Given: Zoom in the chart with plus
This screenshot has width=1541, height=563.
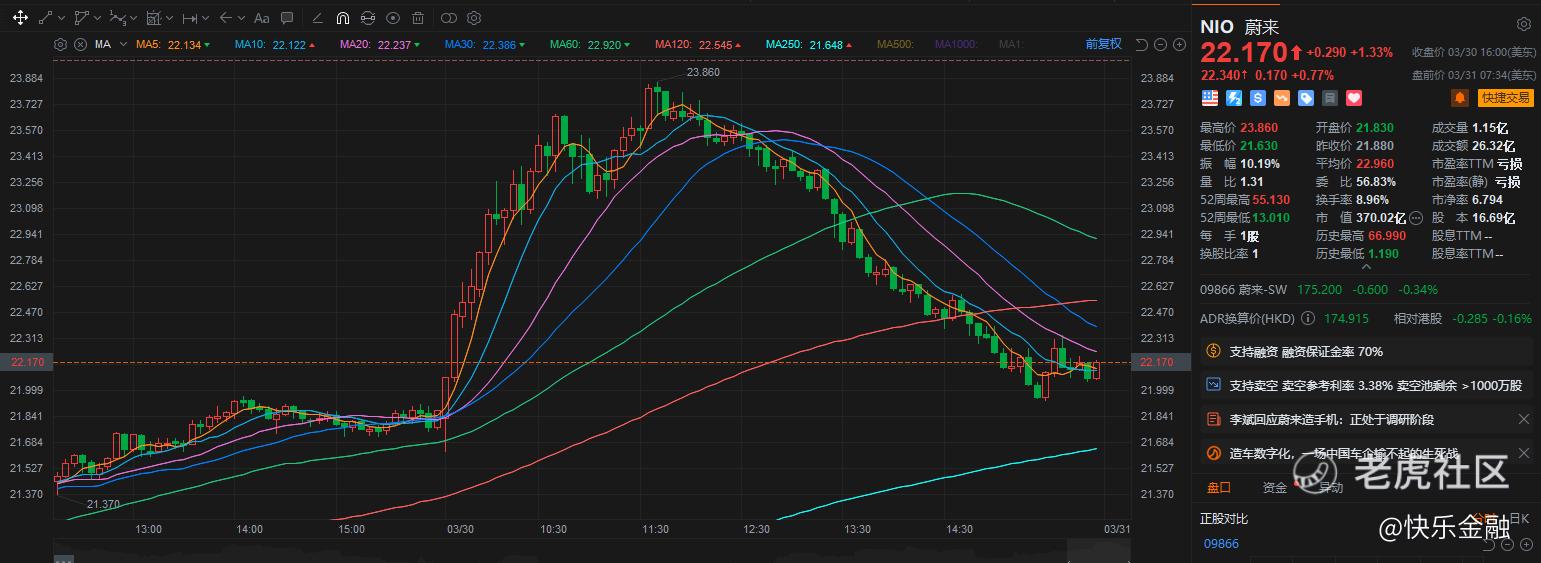Looking at the screenshot, I should click(1177, 44).
